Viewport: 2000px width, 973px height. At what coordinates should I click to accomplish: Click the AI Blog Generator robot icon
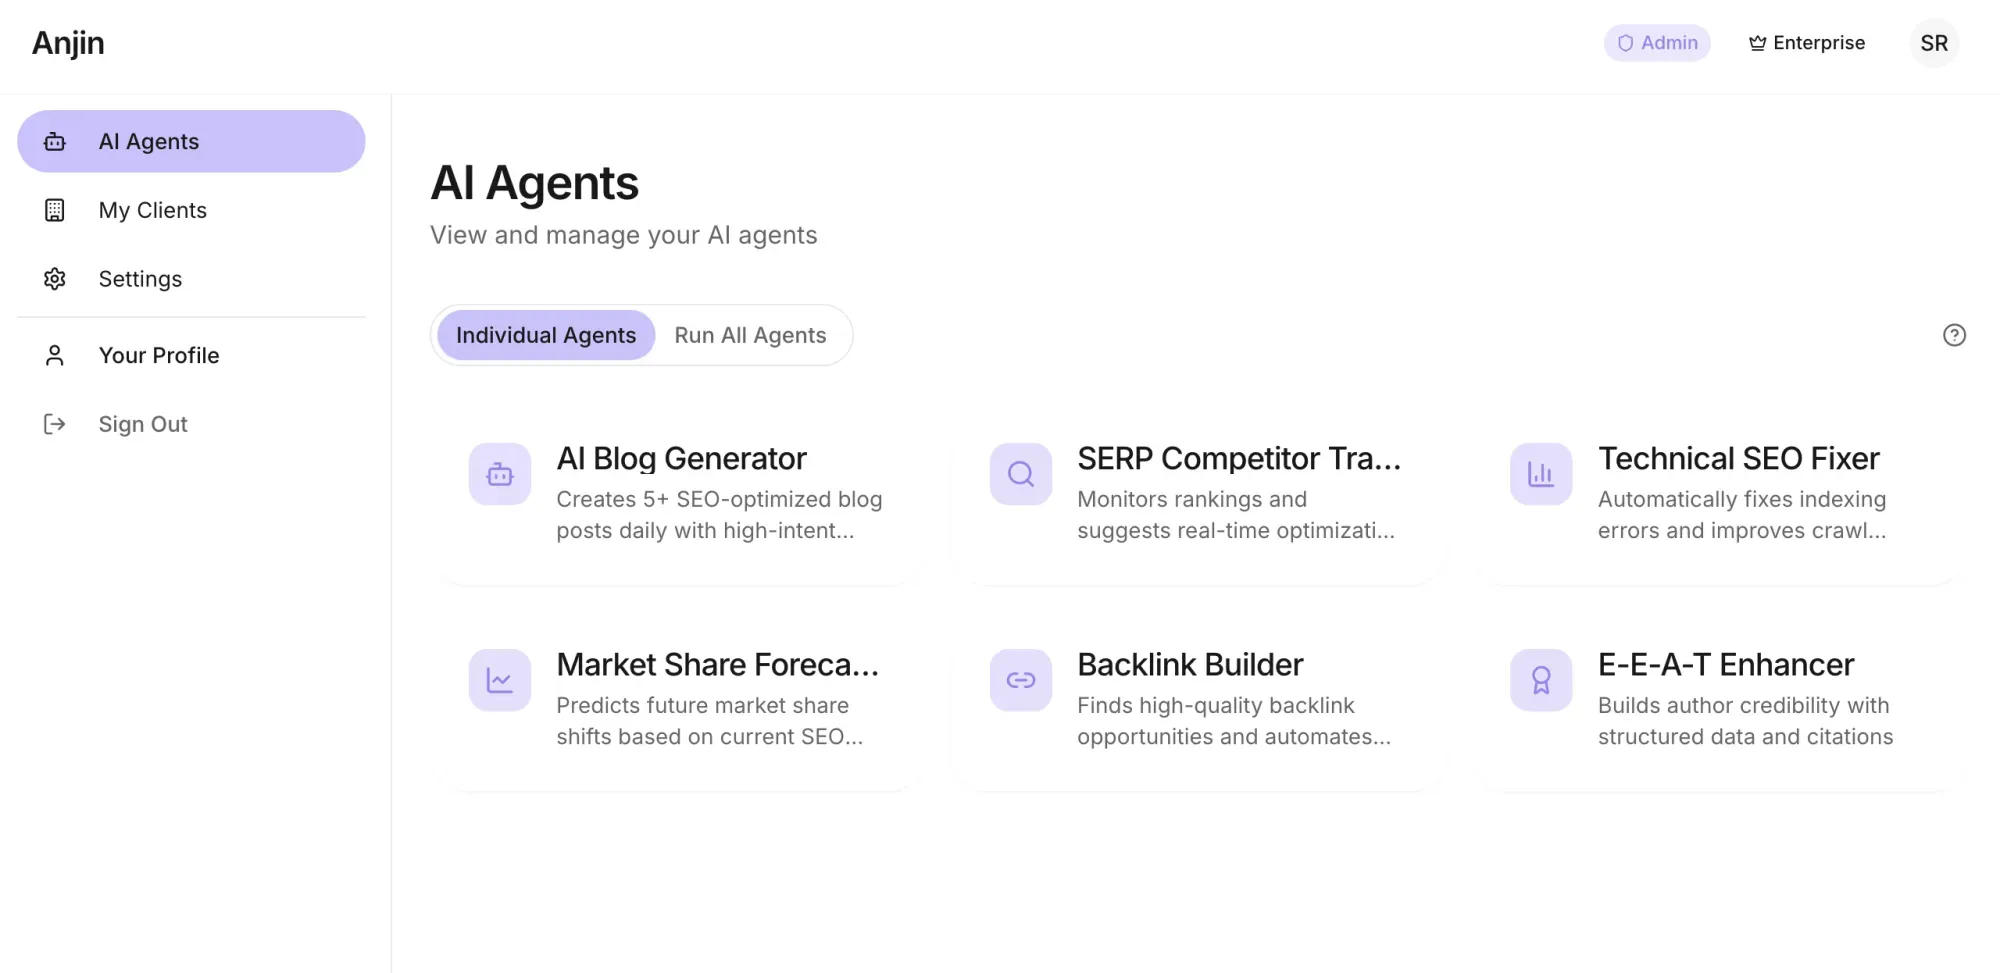point(500,474)
